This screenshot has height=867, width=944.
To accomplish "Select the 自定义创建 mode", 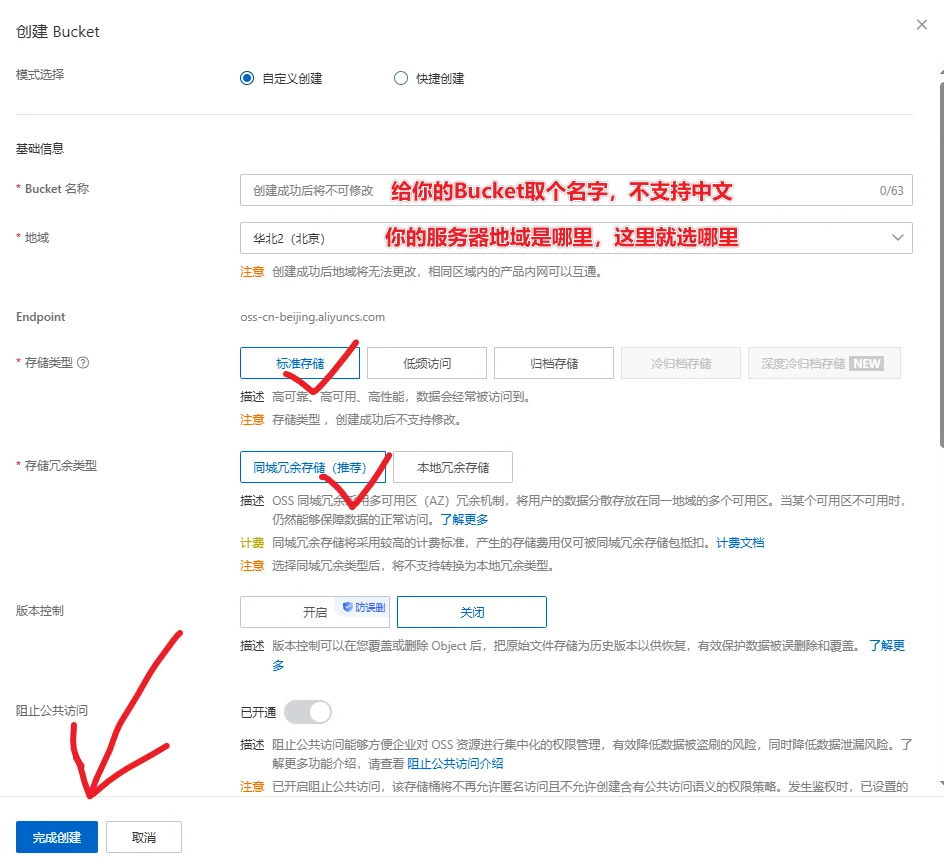I will [x=247, y=77].
